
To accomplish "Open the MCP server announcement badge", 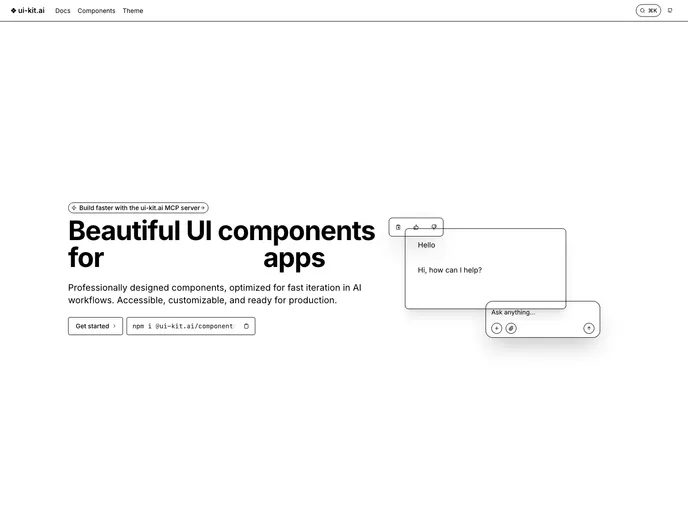I will coord(138,208).
